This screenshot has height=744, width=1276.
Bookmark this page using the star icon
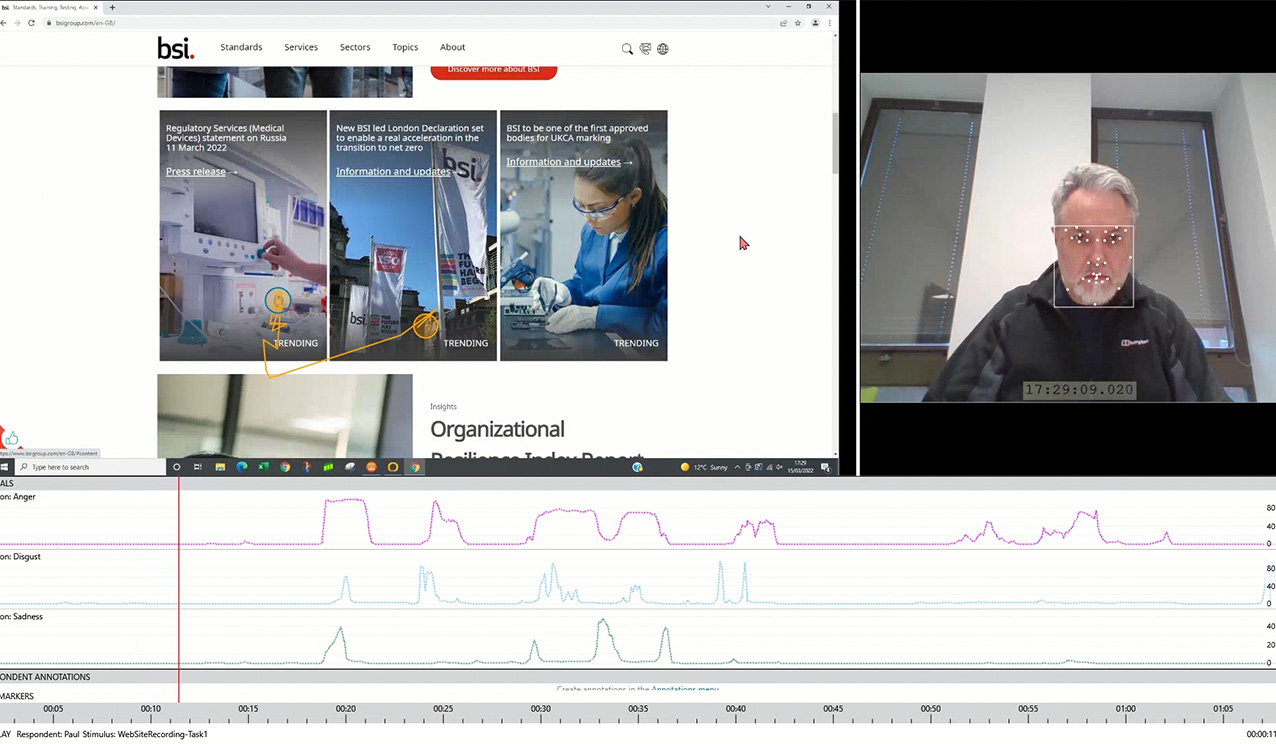click(797, 23)
